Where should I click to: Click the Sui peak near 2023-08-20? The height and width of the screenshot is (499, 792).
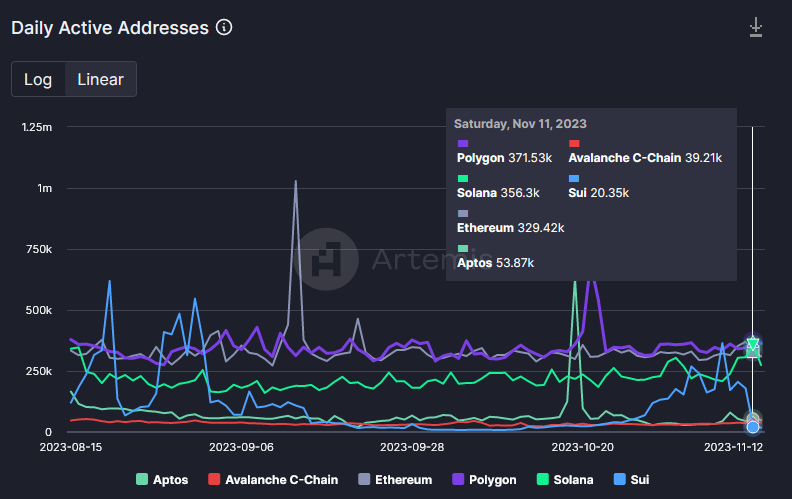(x=110, y=281)
